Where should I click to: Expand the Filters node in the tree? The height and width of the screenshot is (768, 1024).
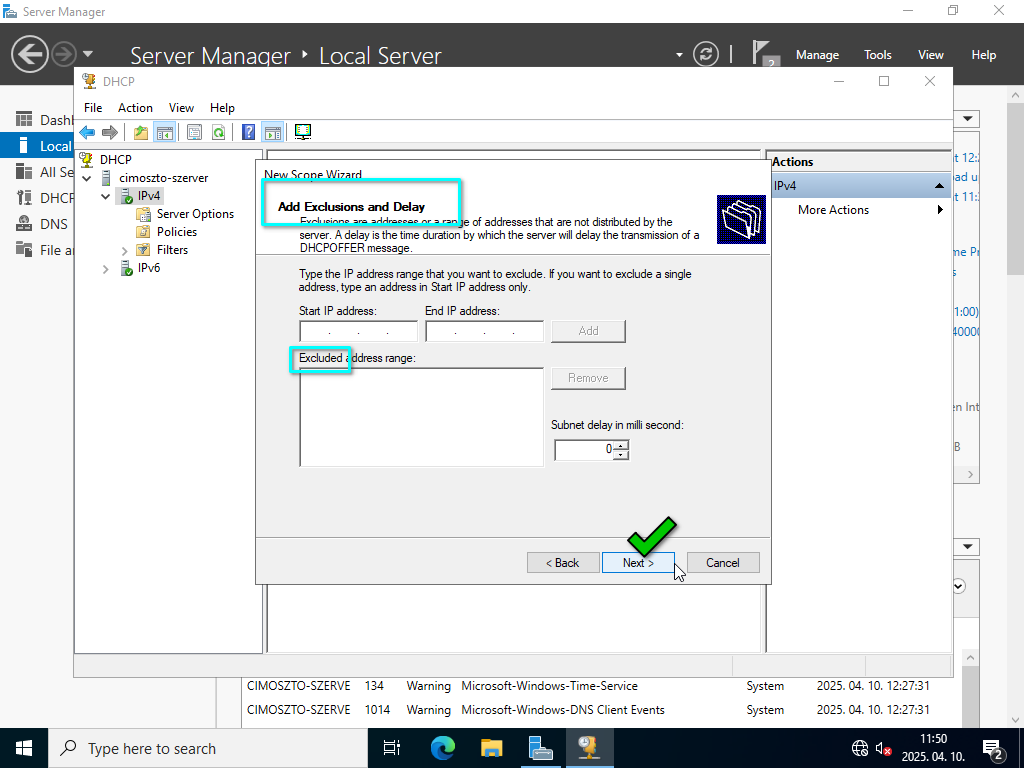125,250
